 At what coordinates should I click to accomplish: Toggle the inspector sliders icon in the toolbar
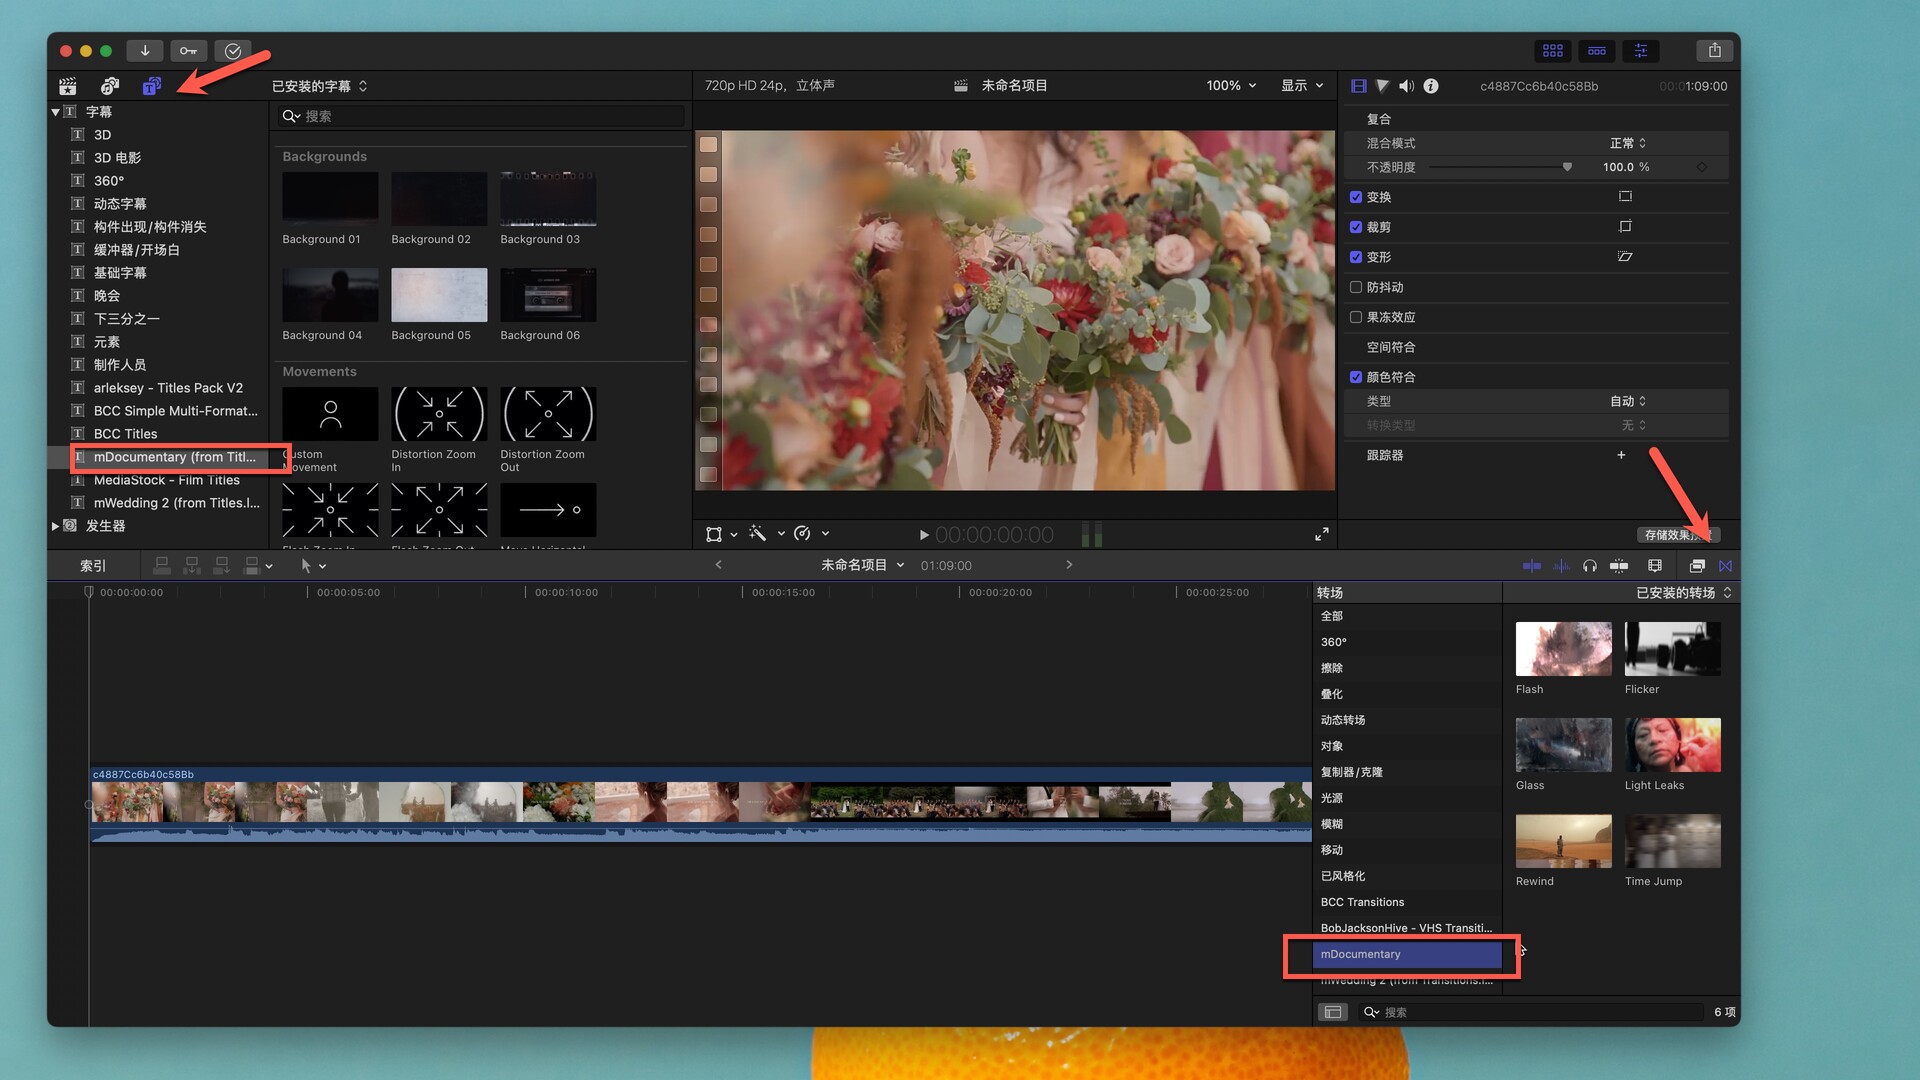pyautogui.click(x=1641, y=50)
